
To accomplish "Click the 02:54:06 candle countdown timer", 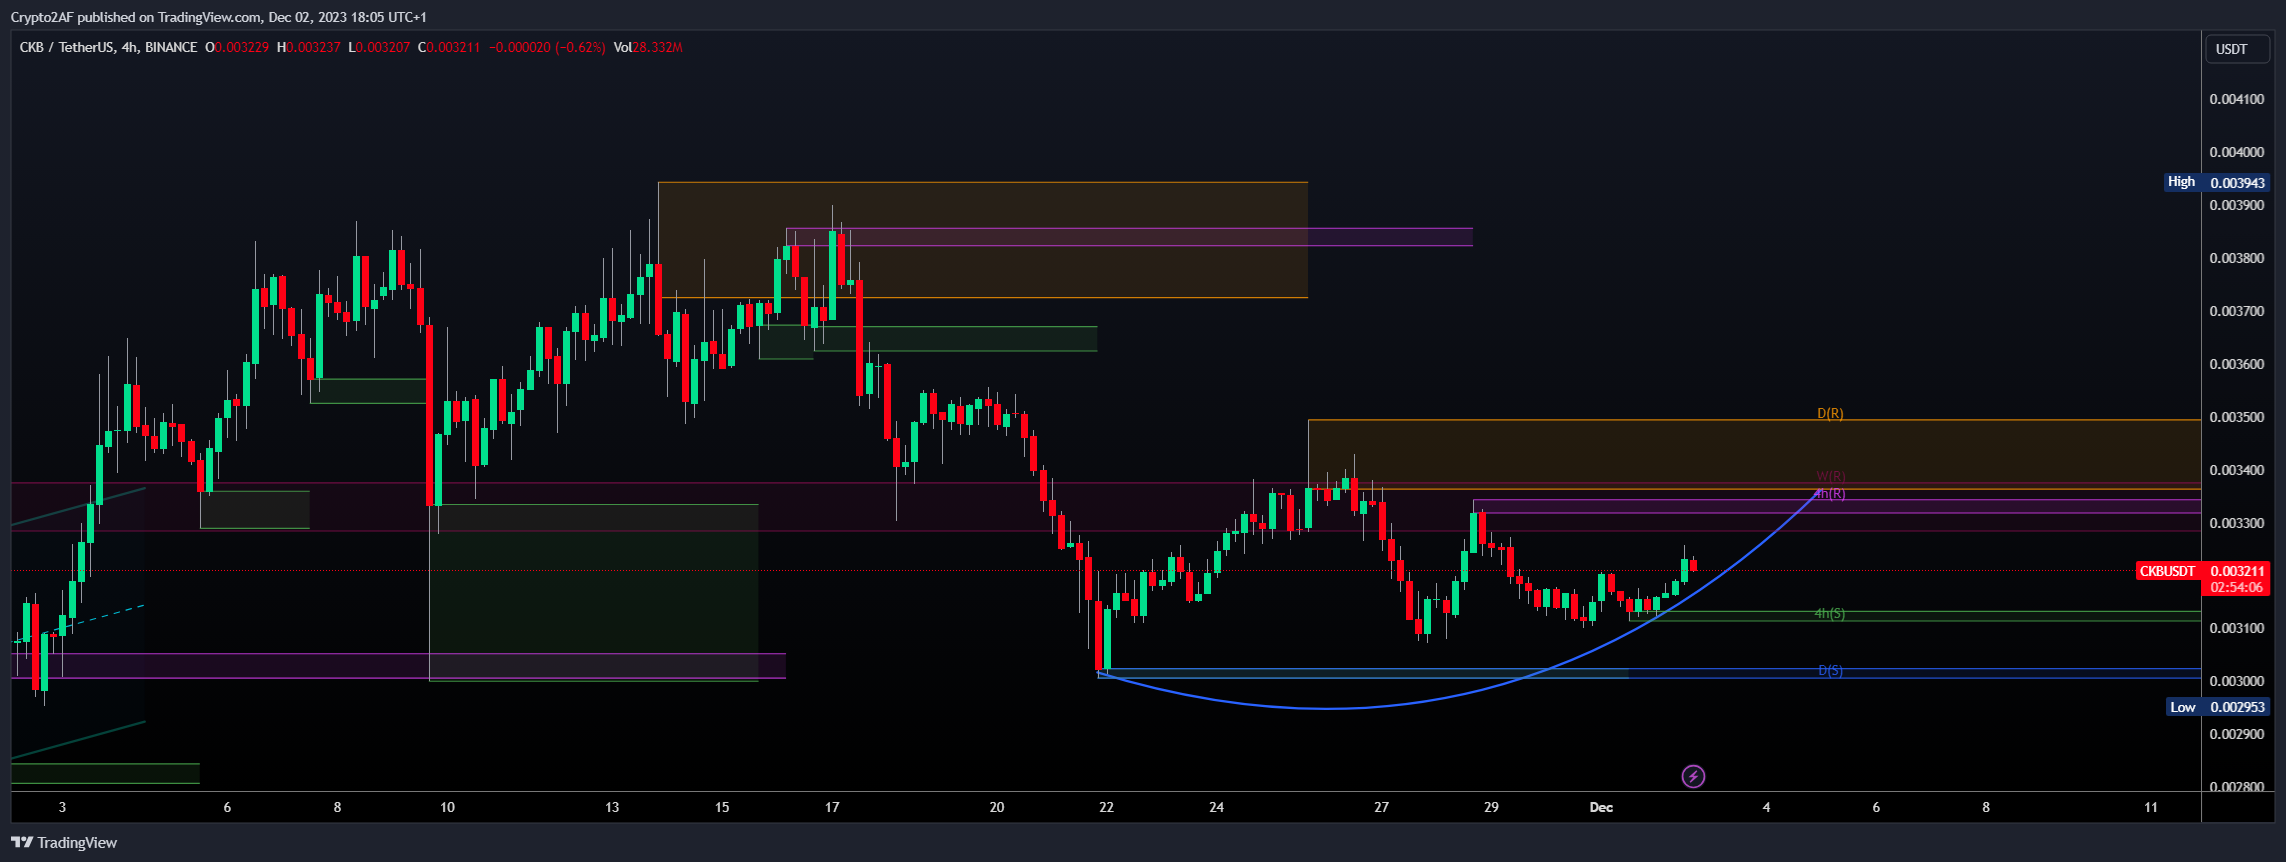I will tap(2236, 587).
